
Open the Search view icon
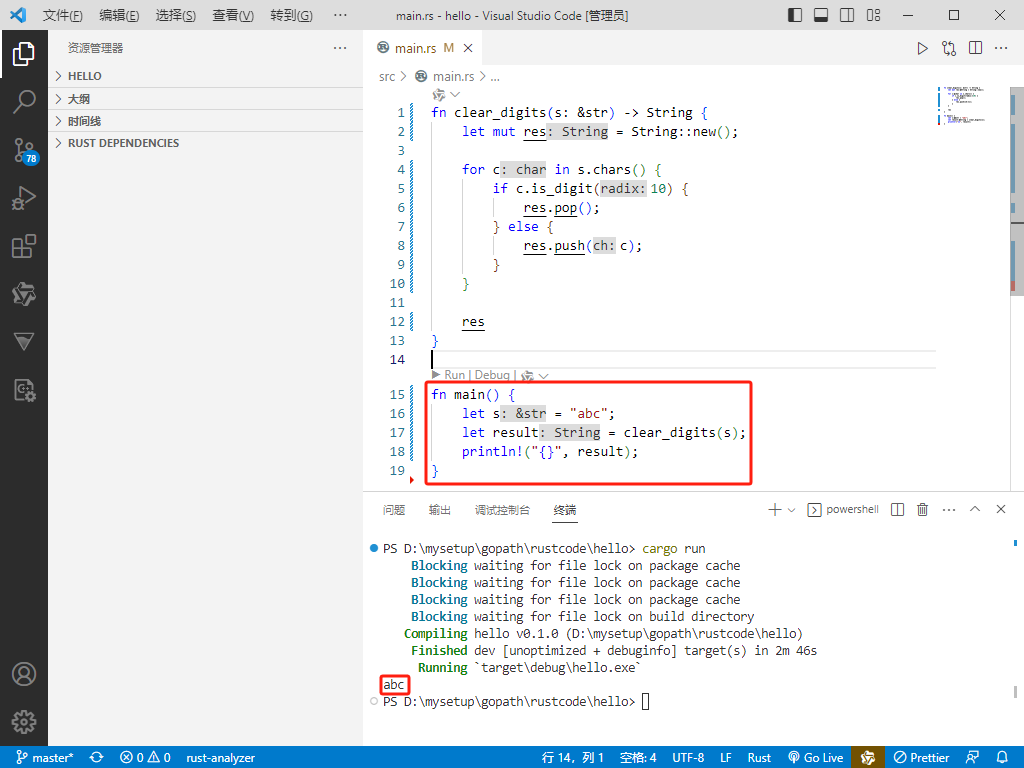tap(24, 102)
